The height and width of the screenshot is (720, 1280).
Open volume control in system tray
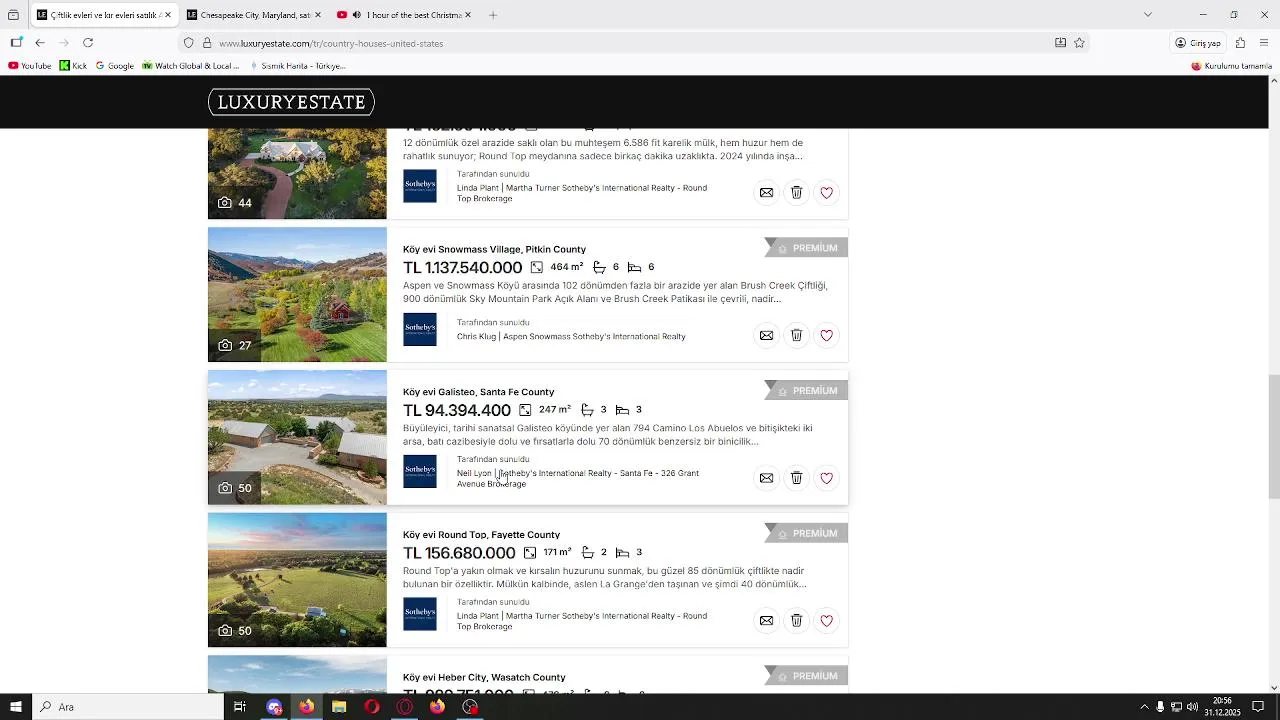coord(1192,707)
